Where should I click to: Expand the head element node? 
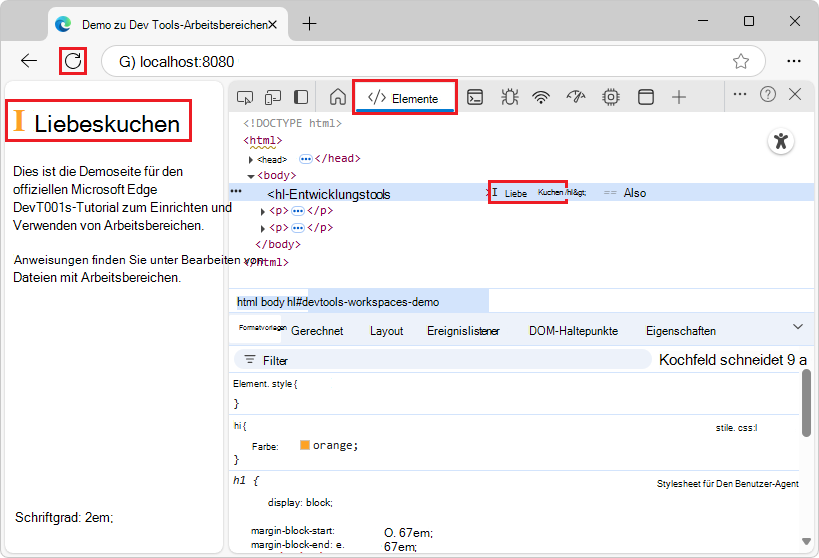[x=251, y=160]
